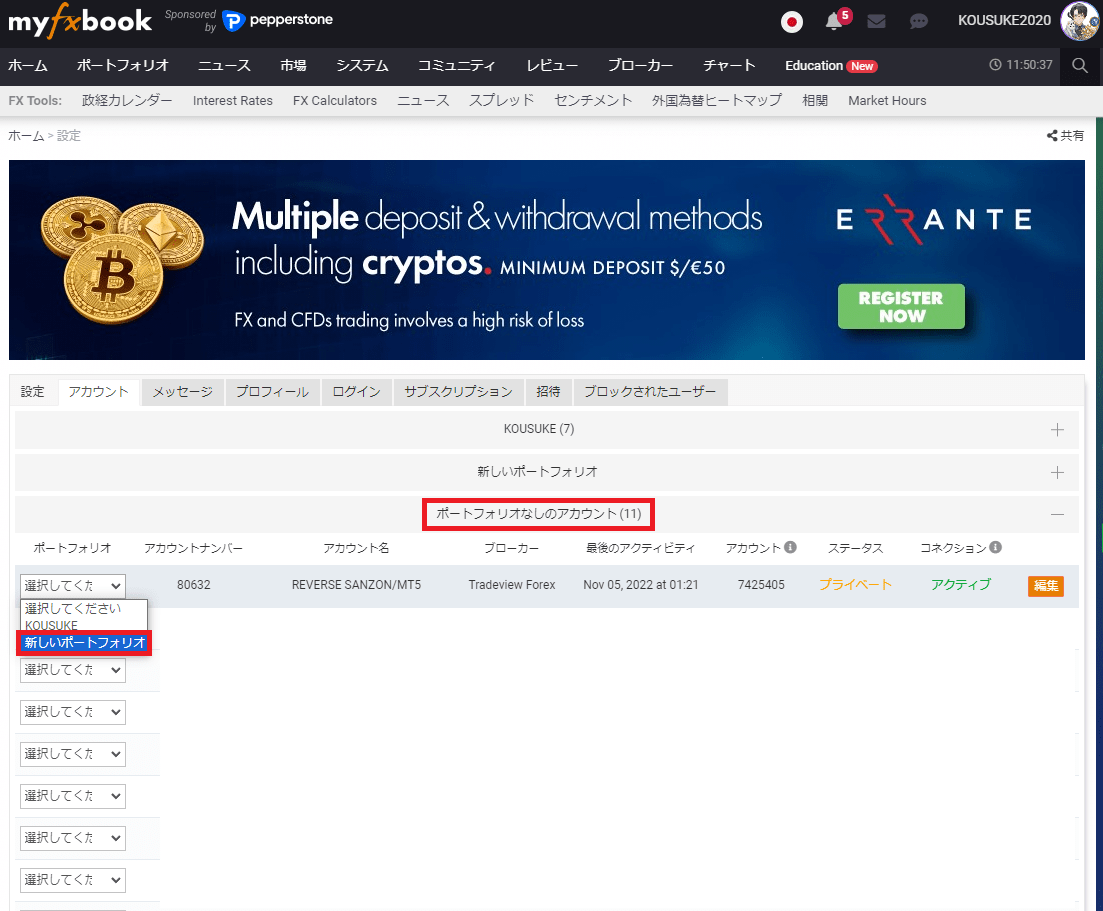Viewport: 1103px width, 911px height.
Task: Collapse ポートフォリオなしのアカウント with minus icon
Action: click(x=1057, y=514)
